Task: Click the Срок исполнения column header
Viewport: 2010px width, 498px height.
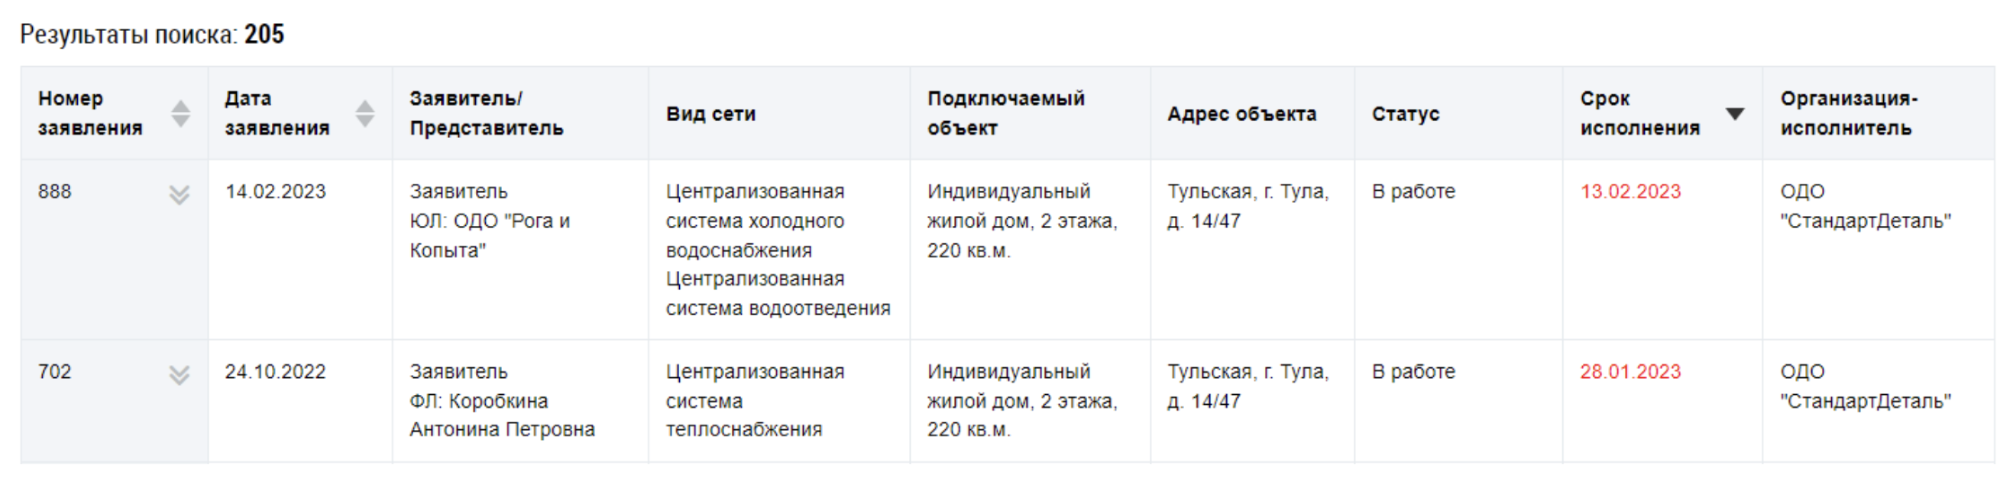Action: [x=1639, y=114]
